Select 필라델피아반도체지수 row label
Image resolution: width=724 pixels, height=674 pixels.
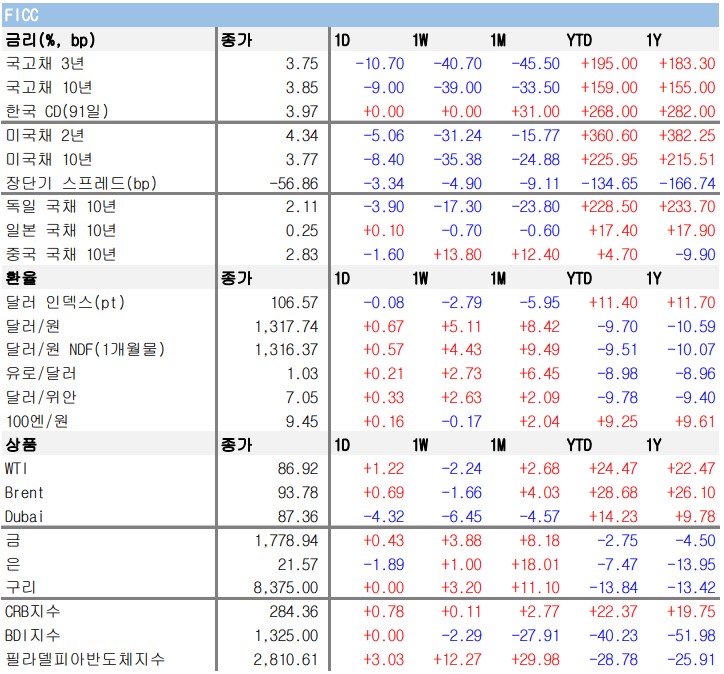click(x=85, y=660)
